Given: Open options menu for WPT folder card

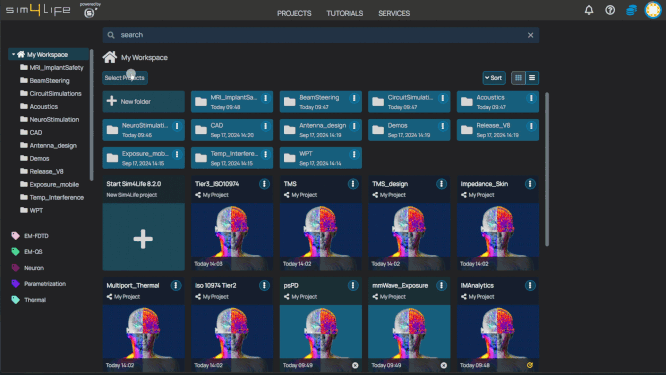Looking at the screenshot, I should tap(354, 154).
